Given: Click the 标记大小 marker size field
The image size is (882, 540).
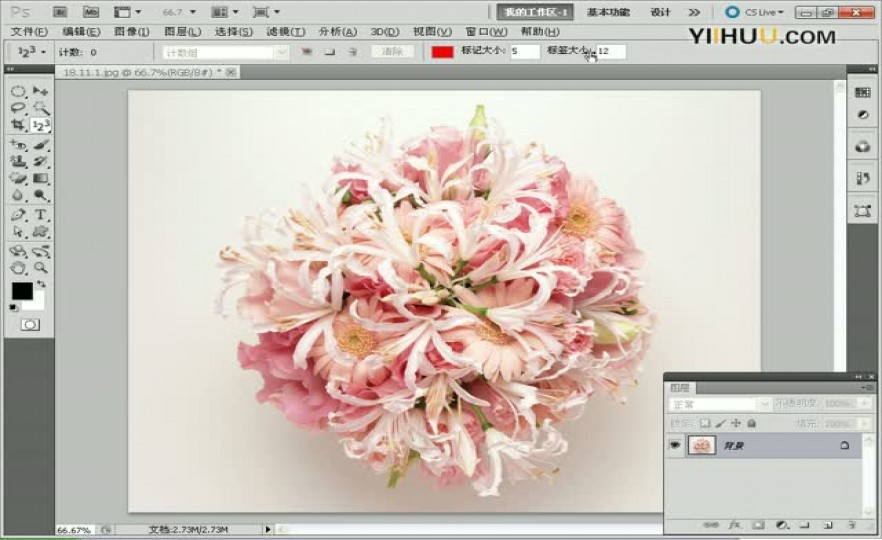Looking at the screenshot, I should [524, 52].
